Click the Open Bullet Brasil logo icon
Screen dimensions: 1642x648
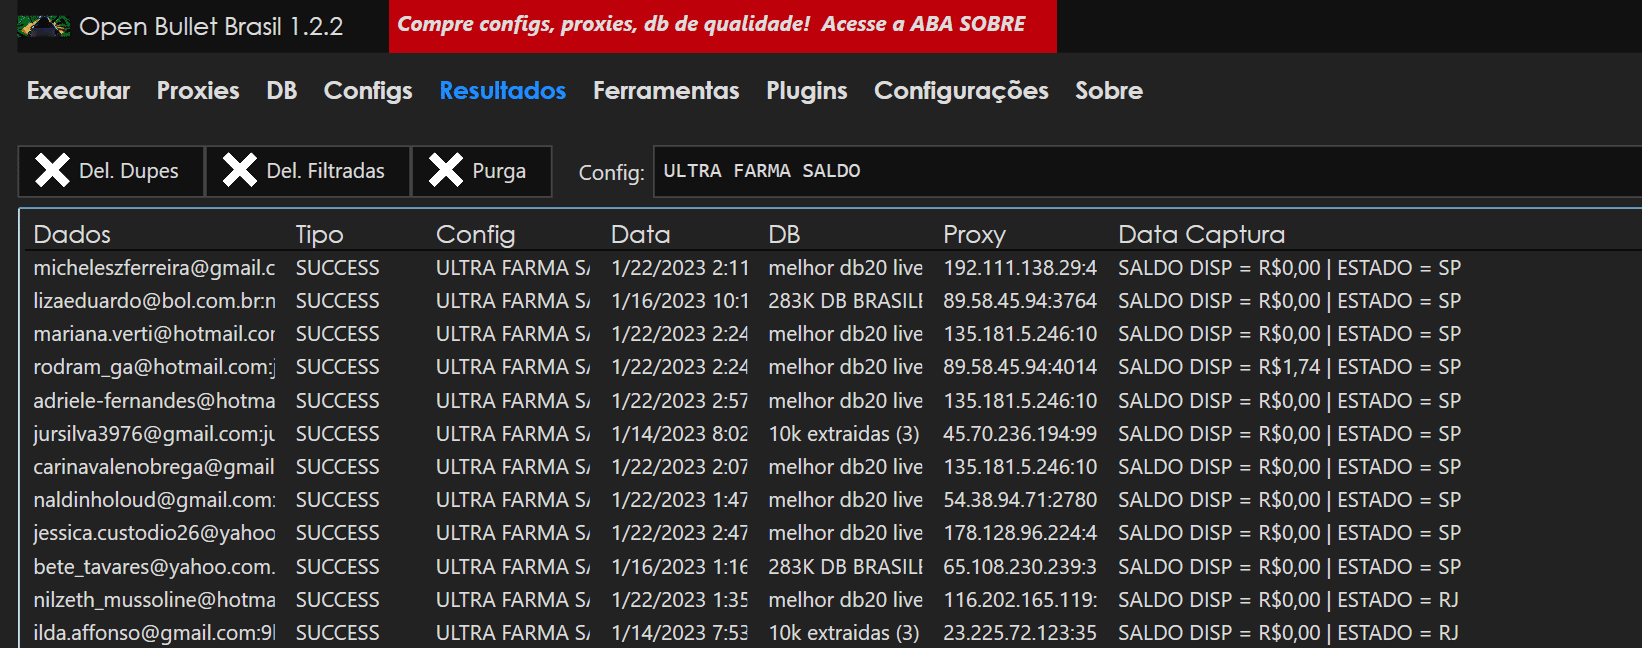44,27
